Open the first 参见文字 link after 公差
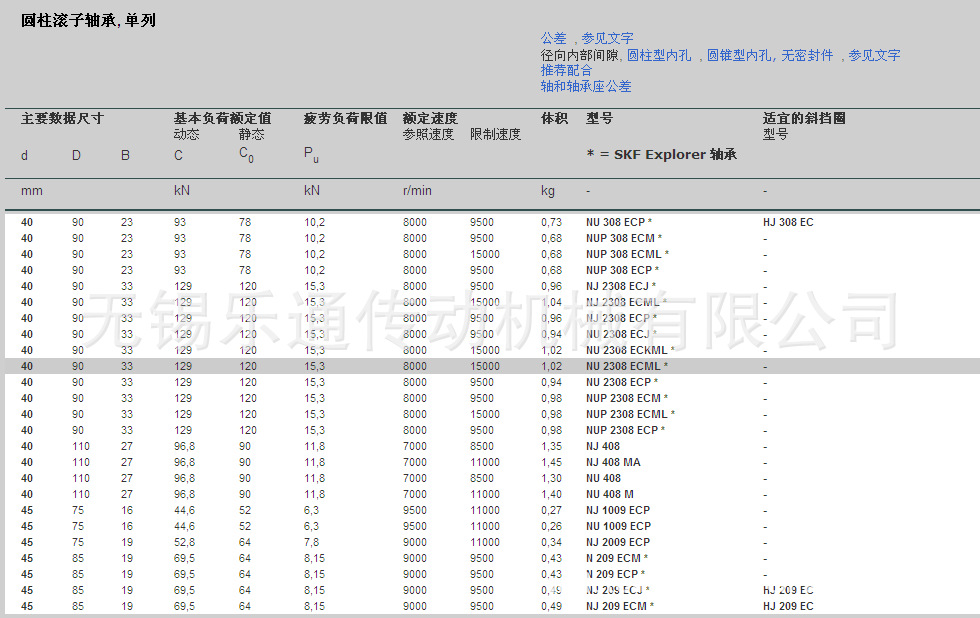The height and width of the screenshot is (618, 980). pyautogui.click(x=607, y=38)
